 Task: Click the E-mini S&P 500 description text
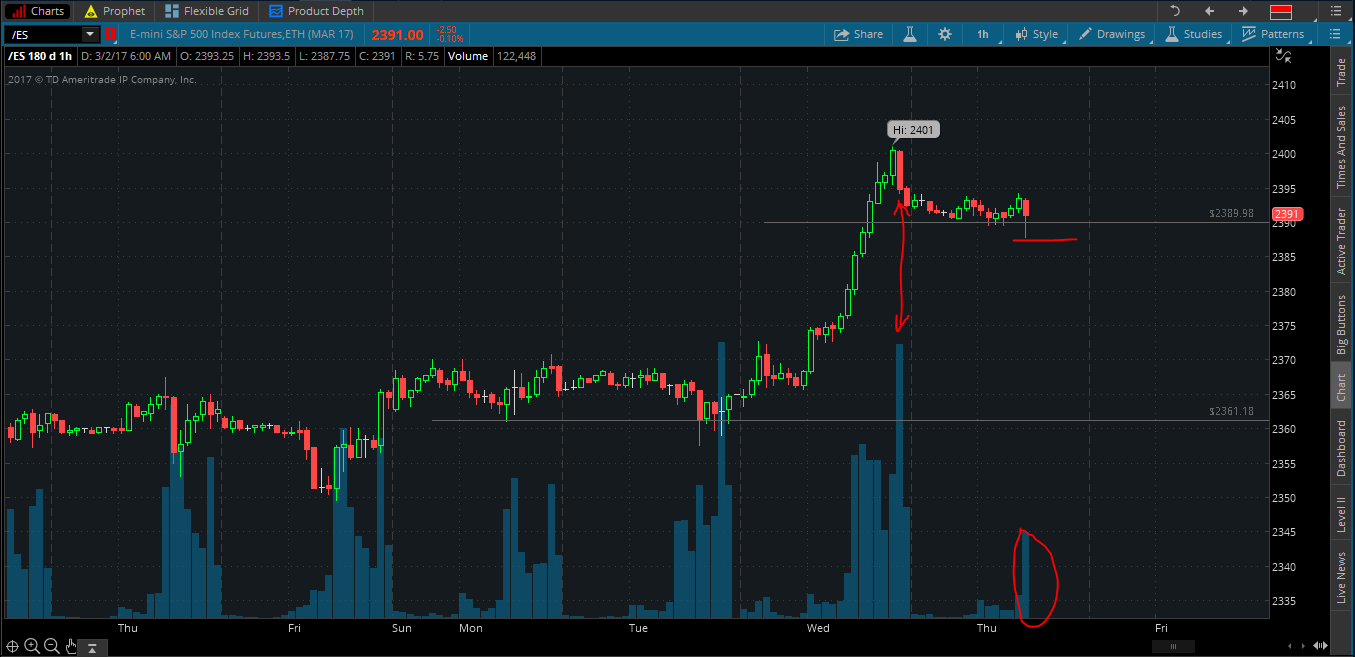[242, 34]
